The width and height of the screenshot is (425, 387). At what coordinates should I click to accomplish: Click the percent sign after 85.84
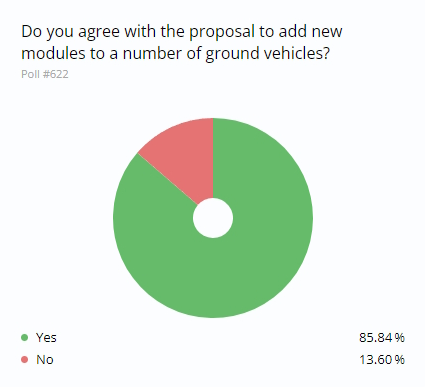coord(400,337)
